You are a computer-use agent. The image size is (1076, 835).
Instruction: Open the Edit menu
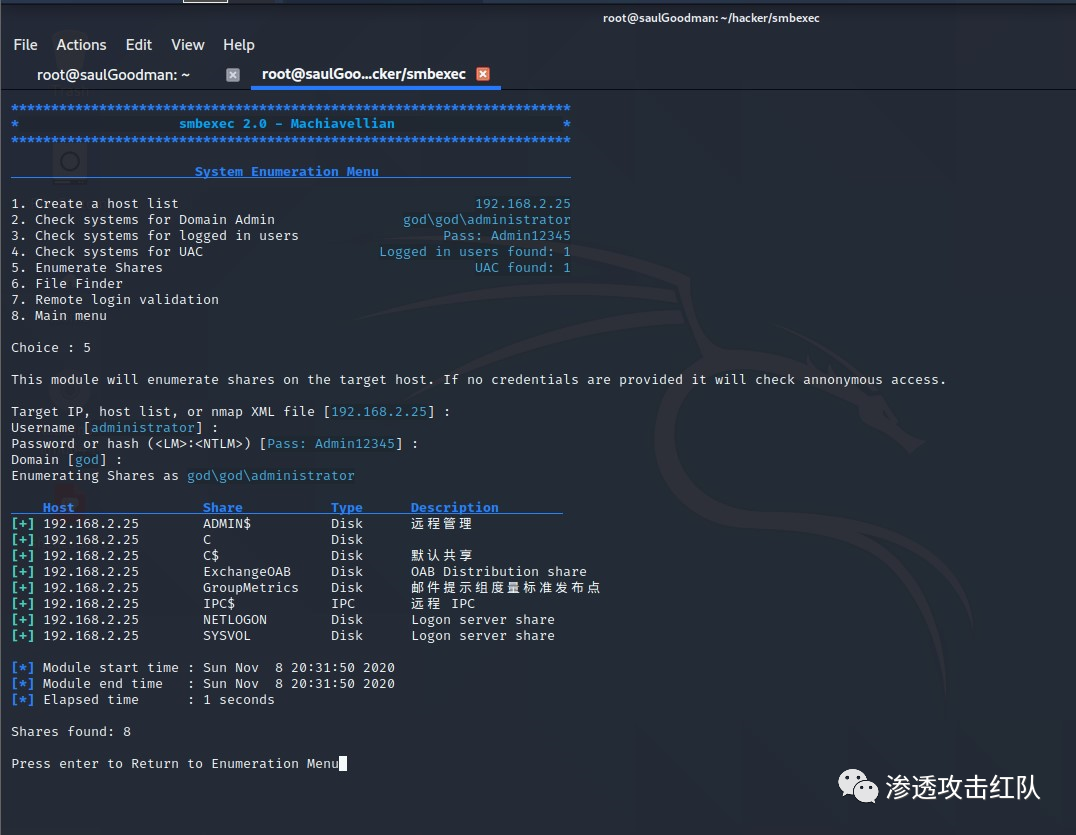coord(139,45)
